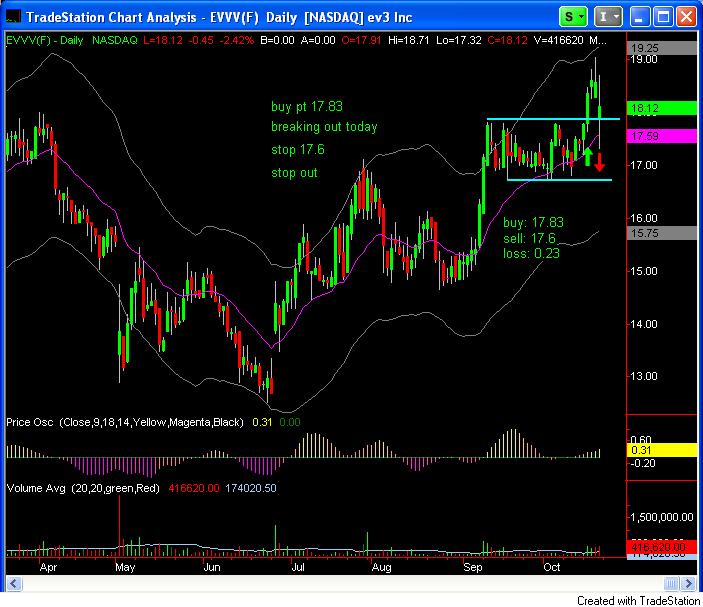Click the upper cyan resistance line
The image size is (703, 607).
click(553, 119)
